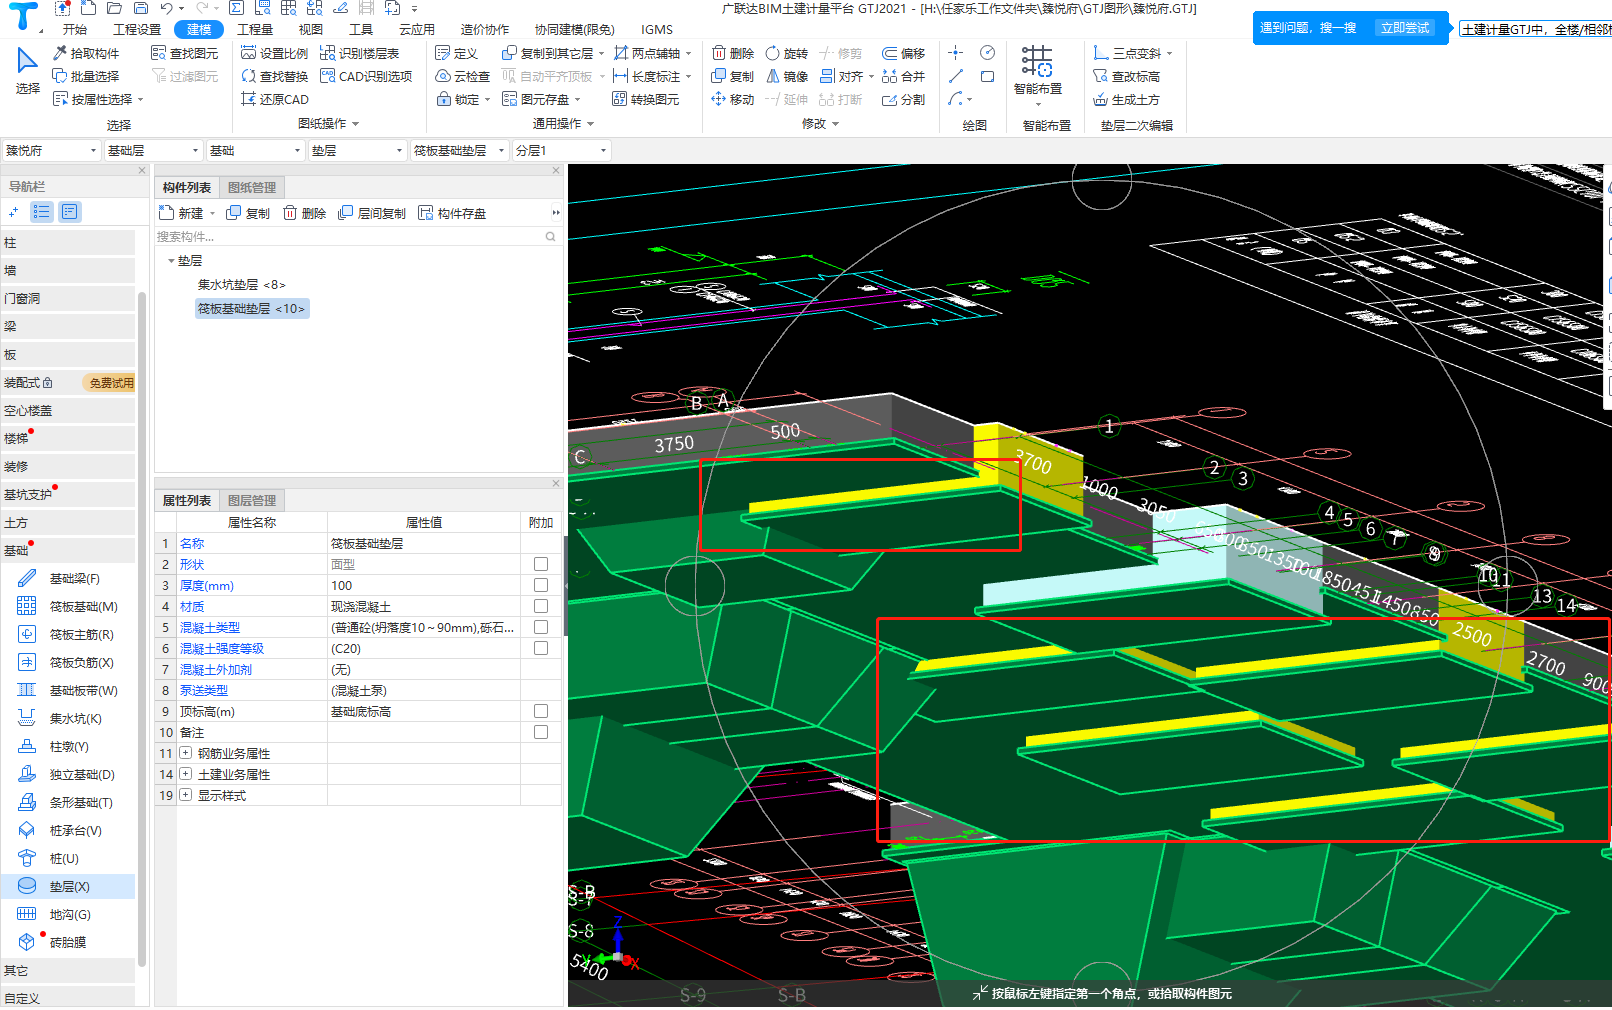Open the 工程量 ribbon tab
Image resolution: width=1612 pixels, height=1010 pixels.
pyautogui.click(x=255, y=29)
